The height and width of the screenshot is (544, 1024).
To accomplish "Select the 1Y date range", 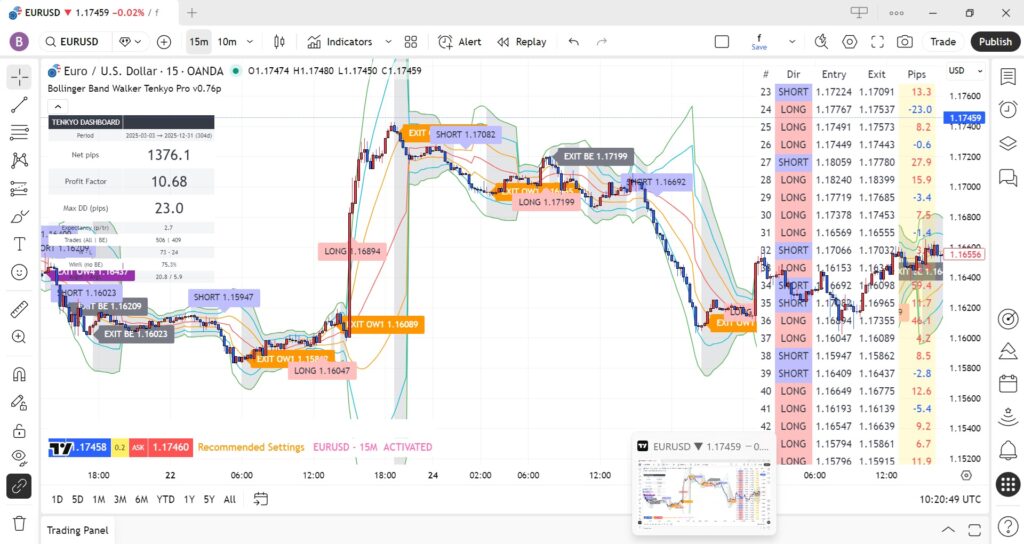I will pos(187,499).
